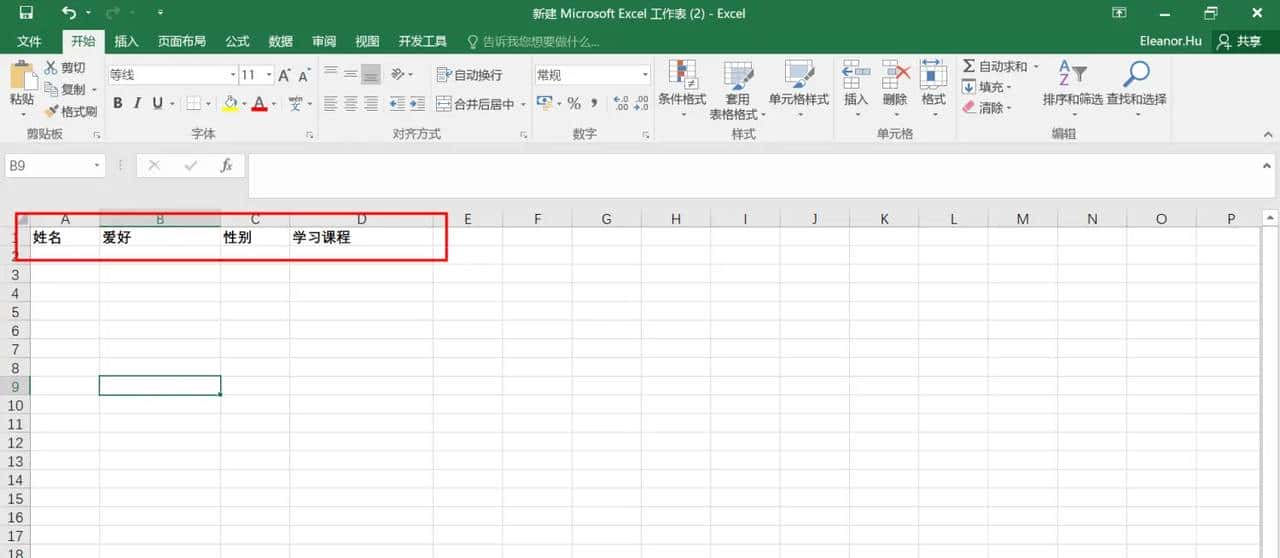Toggle italic formatting

tap(137, 103)
